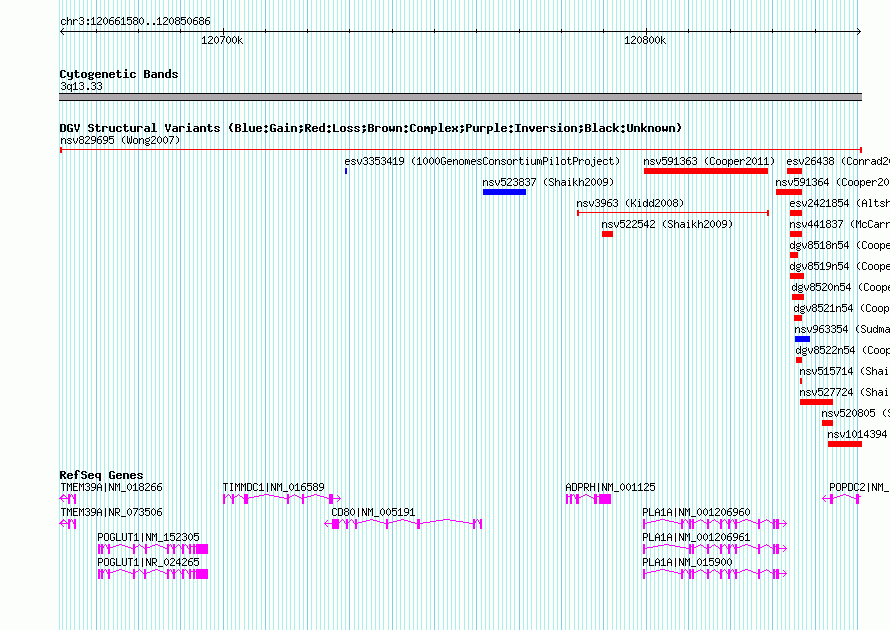Viewport: 890px width, 630px height.
Task: Click the red dgv8520n54 loss bar
Action: 798,297
